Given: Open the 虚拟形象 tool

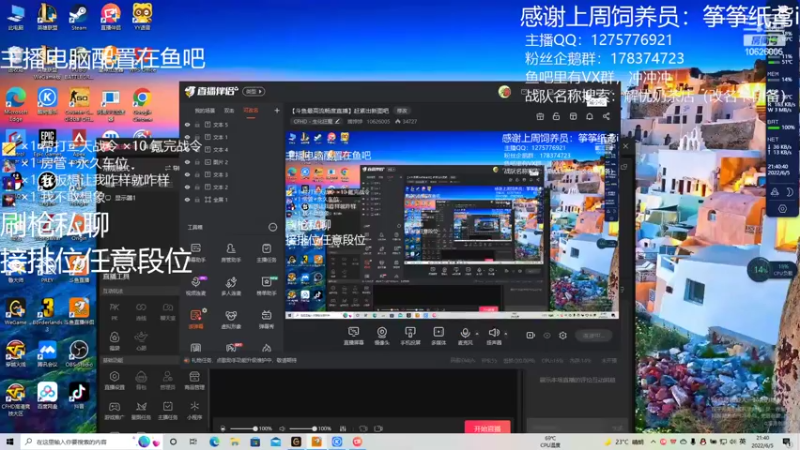Looking at the screenshot, I should tap(231, 319).
